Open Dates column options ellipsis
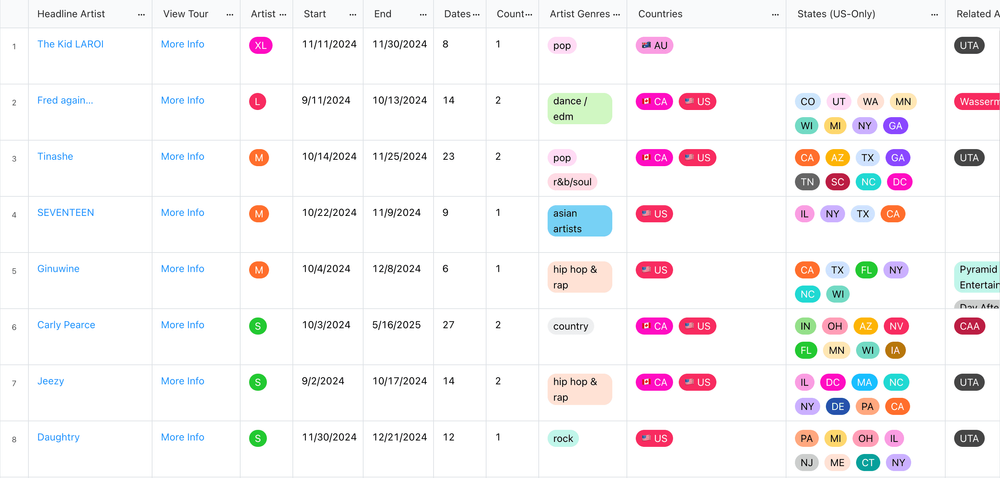Image resolution: width=1000 pixels, height=478 pixels. point(476,14)
